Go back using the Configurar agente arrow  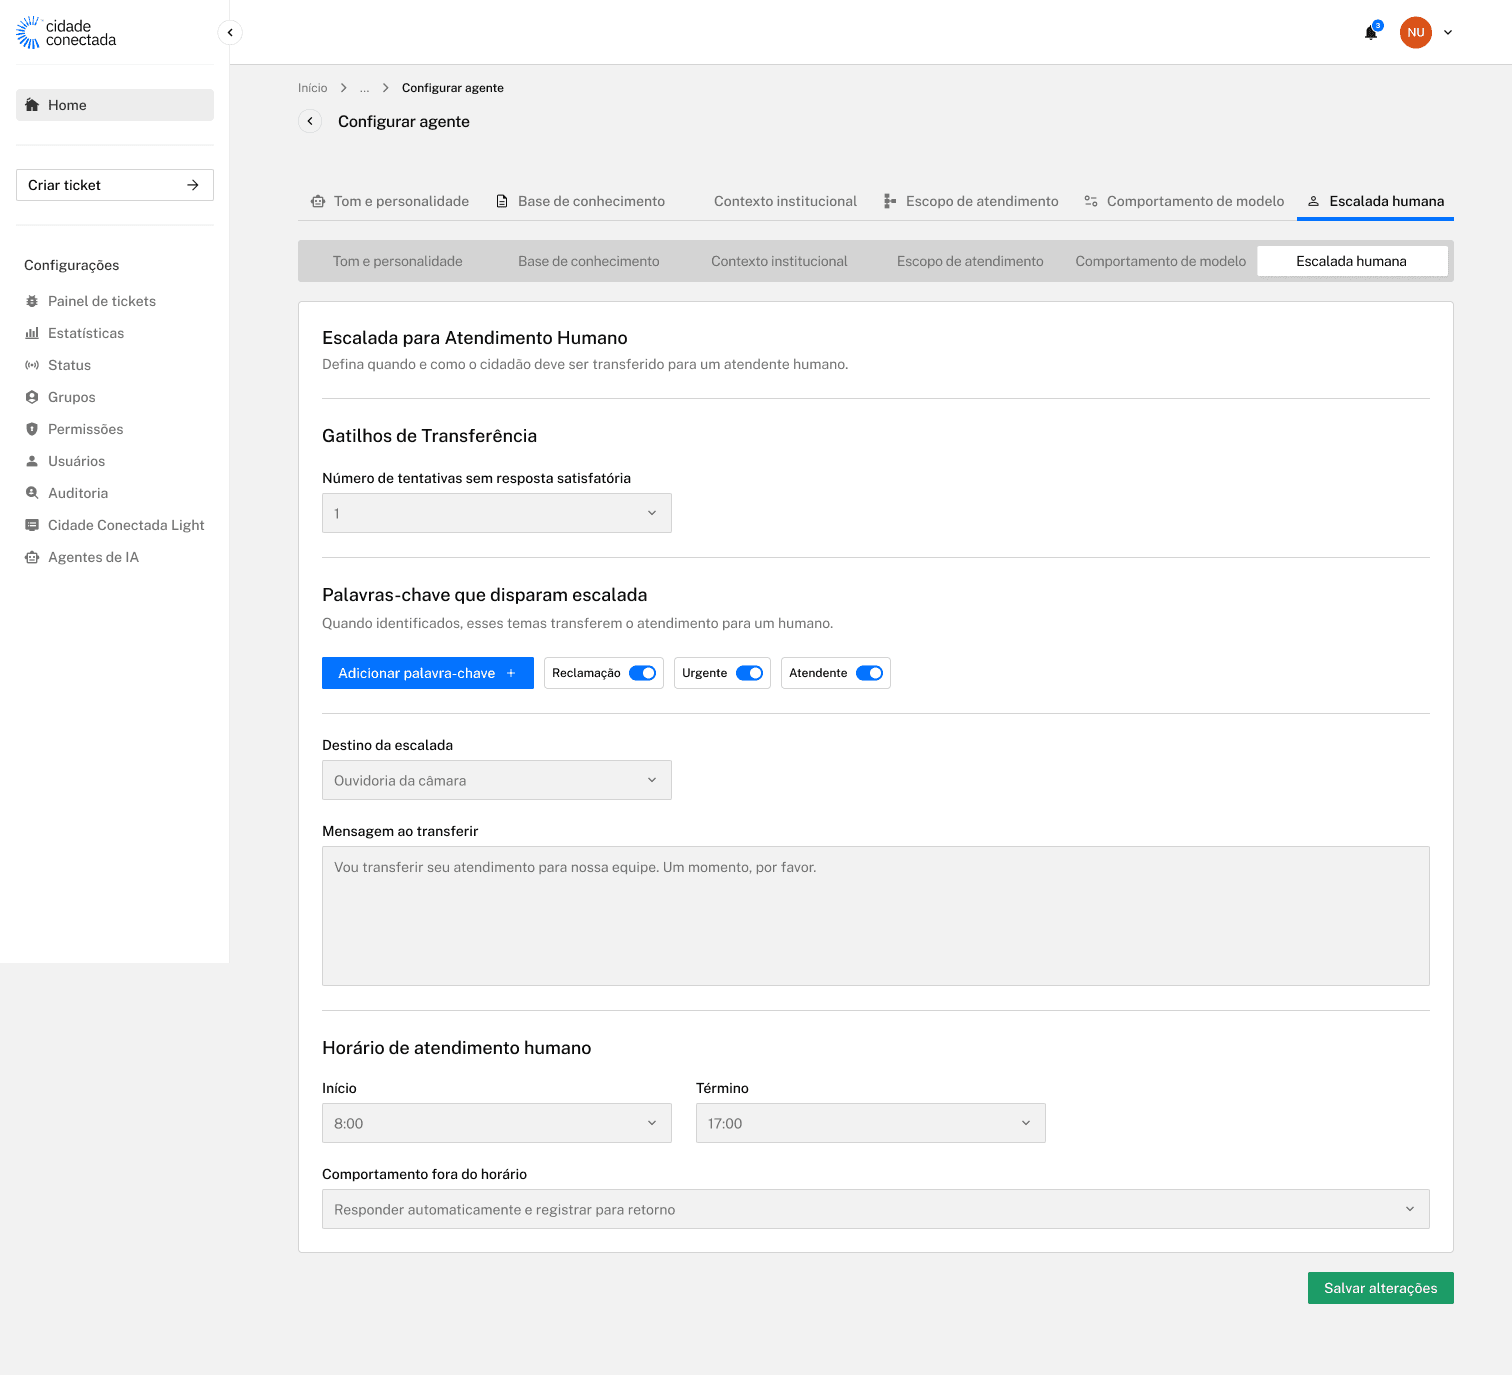click(x=310, y=121)
